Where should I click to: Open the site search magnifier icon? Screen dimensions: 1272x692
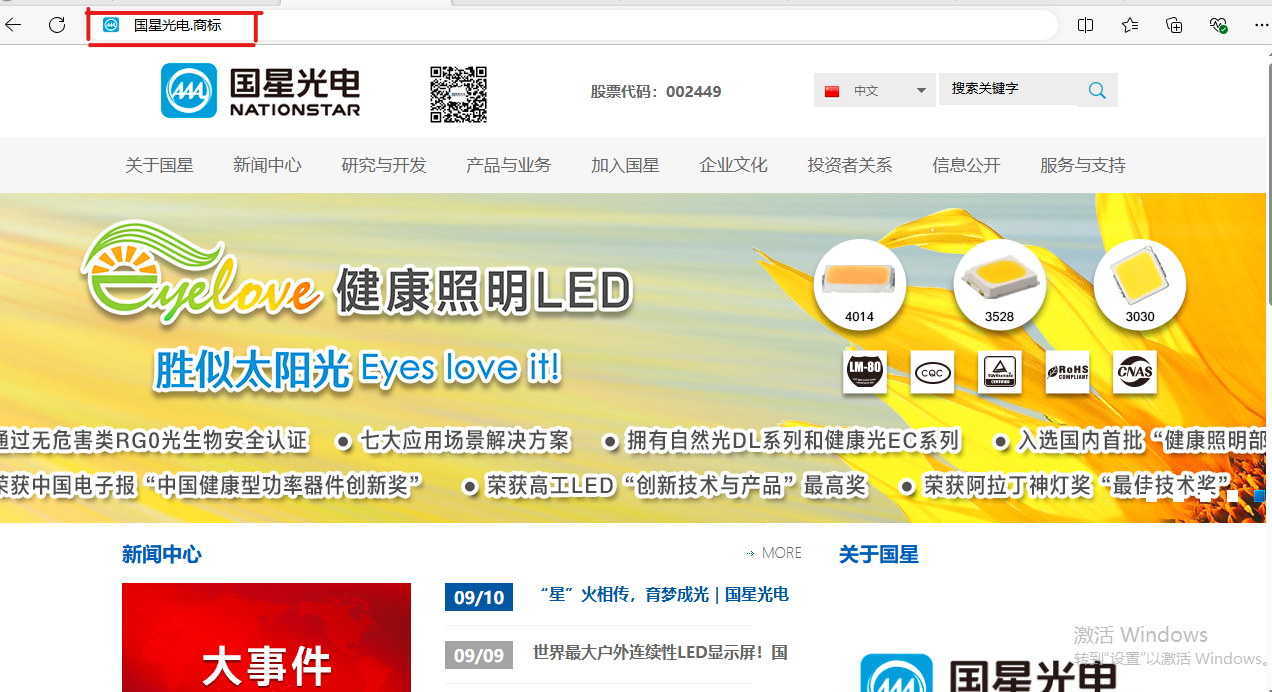(1096, 89)
